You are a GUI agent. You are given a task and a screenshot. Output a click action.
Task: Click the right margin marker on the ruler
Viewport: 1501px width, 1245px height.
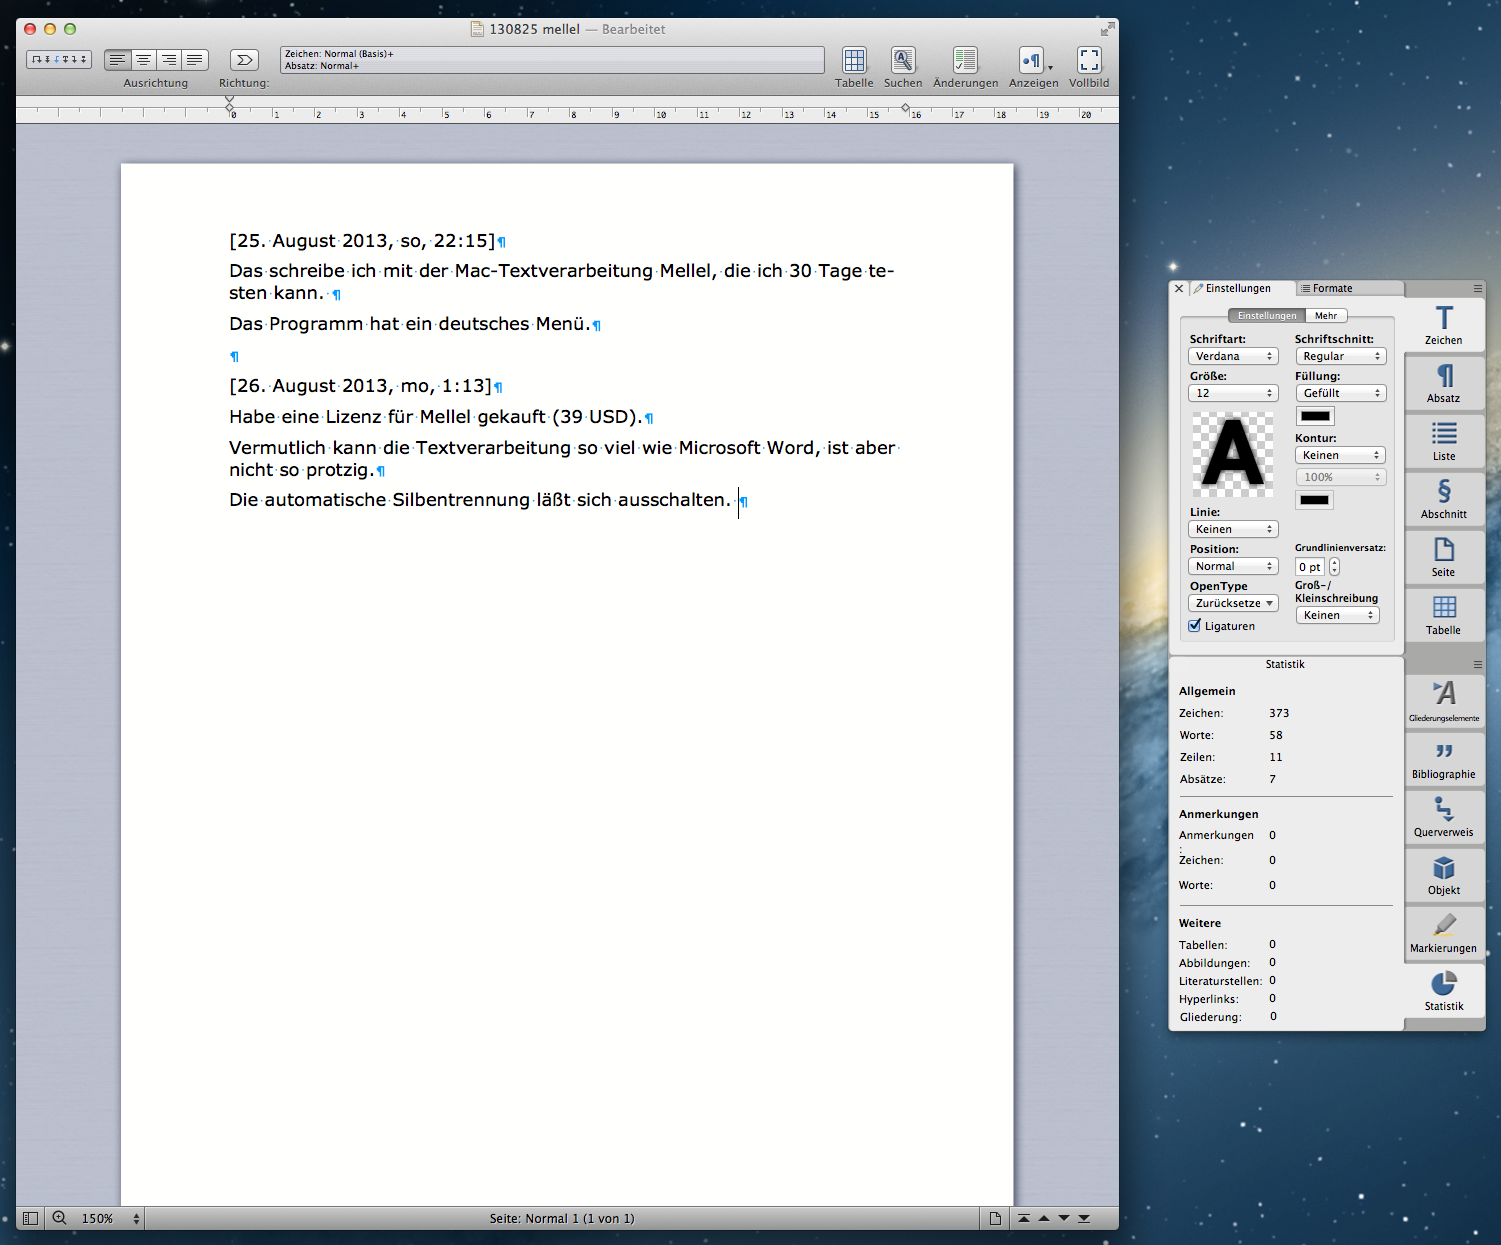point(905,108)
